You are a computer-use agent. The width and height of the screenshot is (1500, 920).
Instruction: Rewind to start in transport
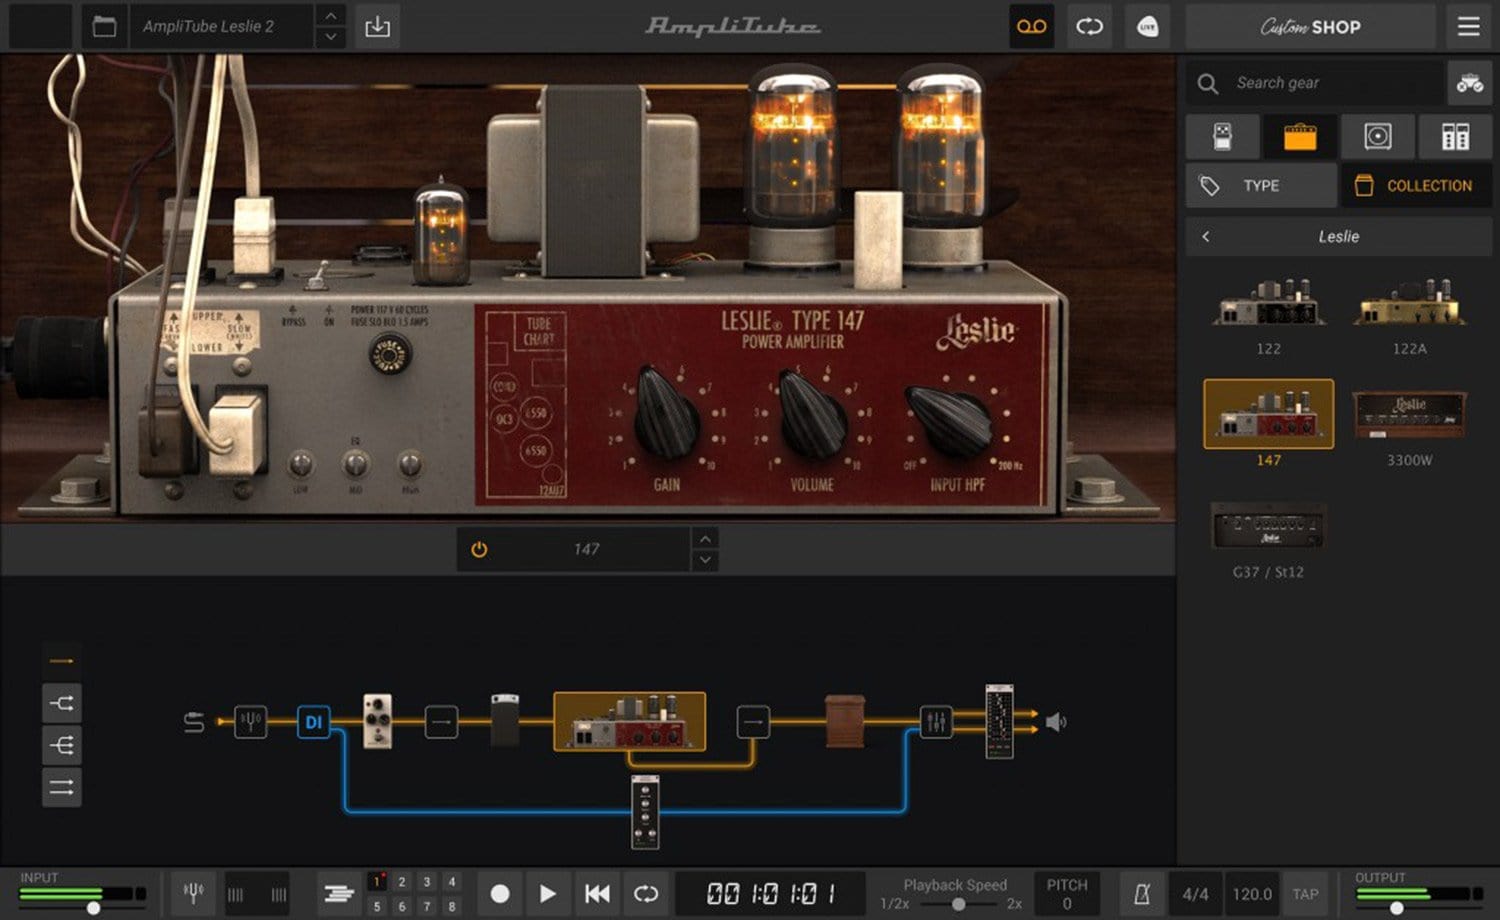(597, 893)
